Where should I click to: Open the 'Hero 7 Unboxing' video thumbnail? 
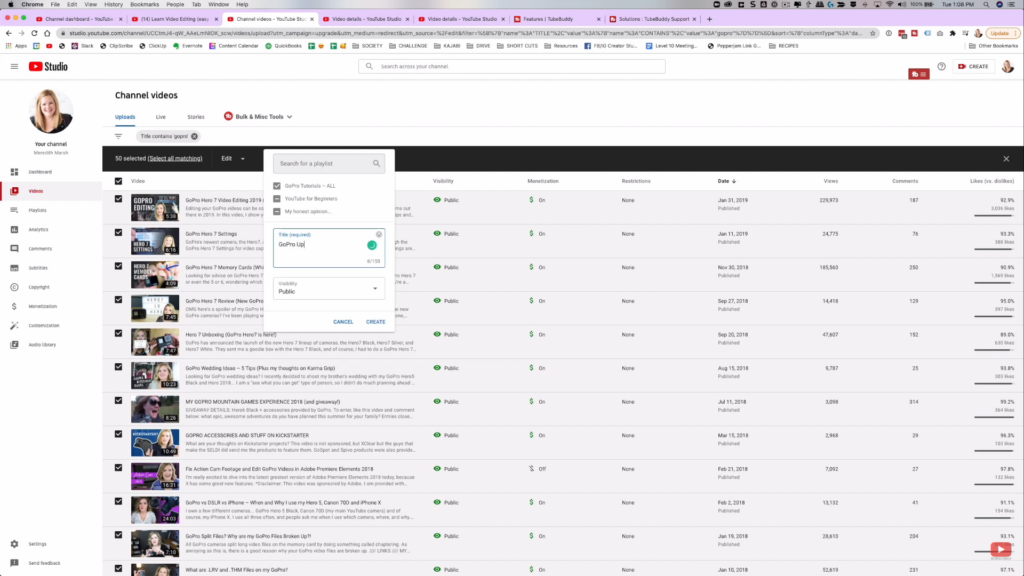(155, 342)
